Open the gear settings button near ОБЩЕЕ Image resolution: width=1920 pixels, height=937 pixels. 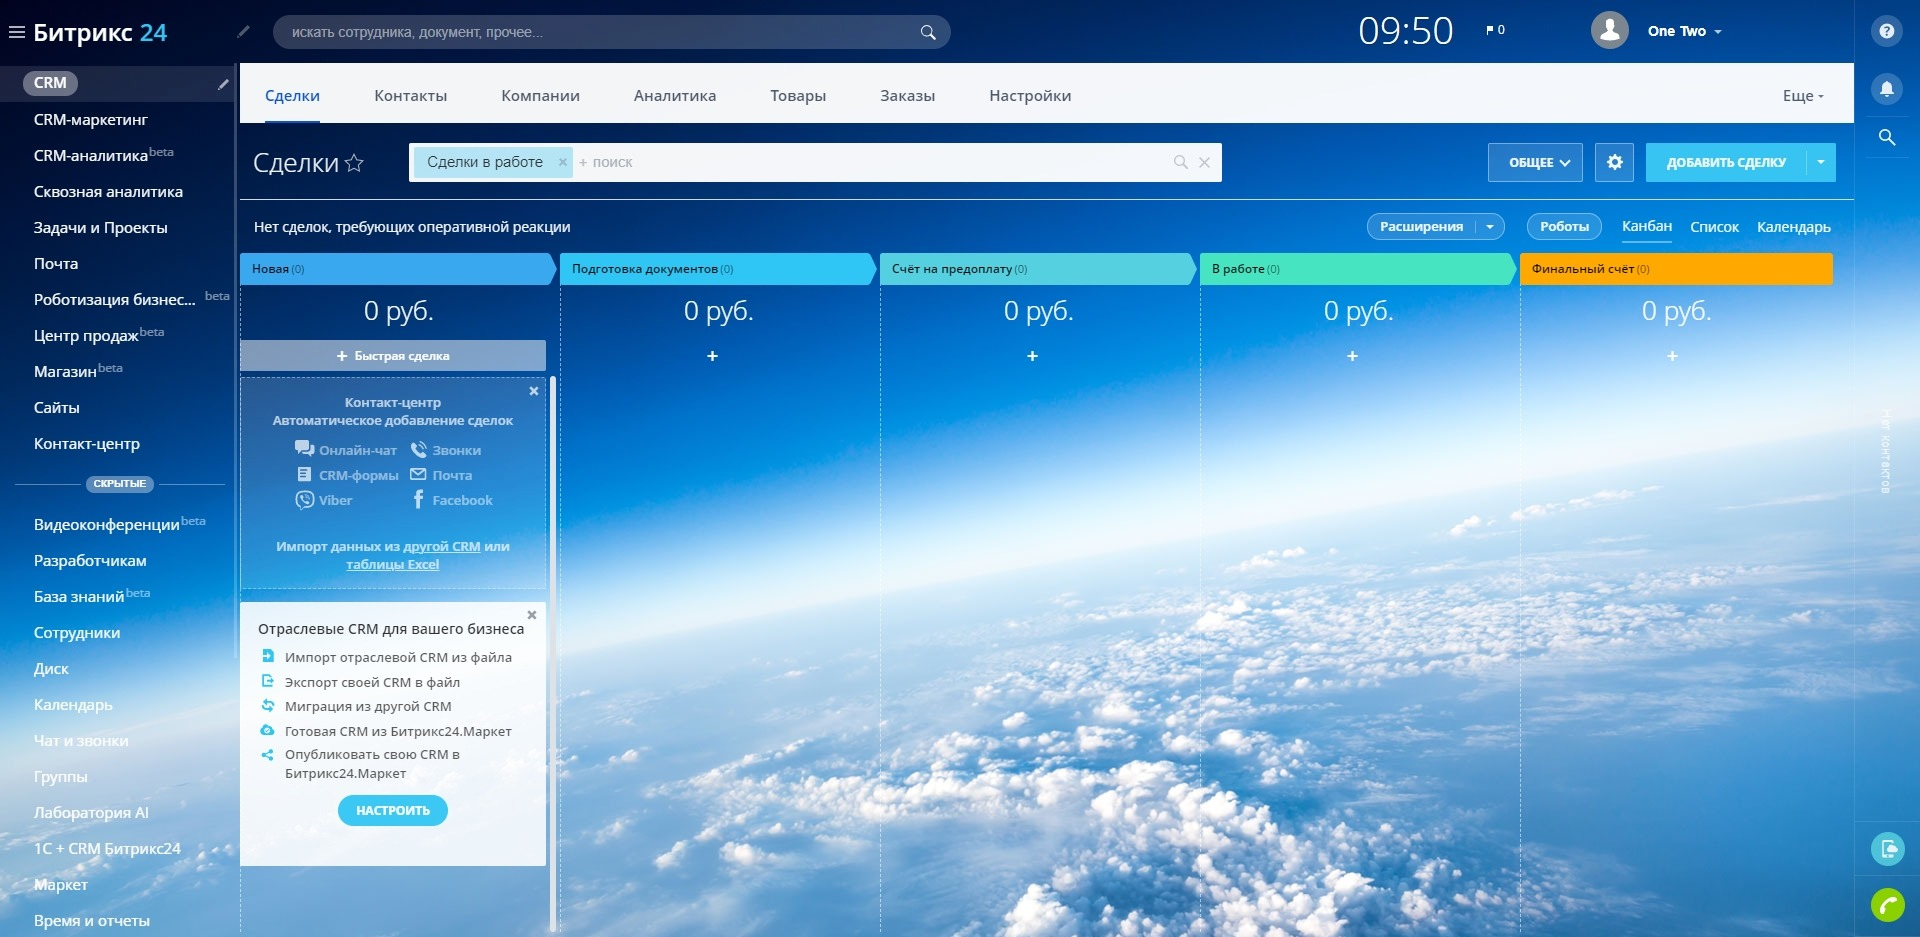tap(1614, 162)
